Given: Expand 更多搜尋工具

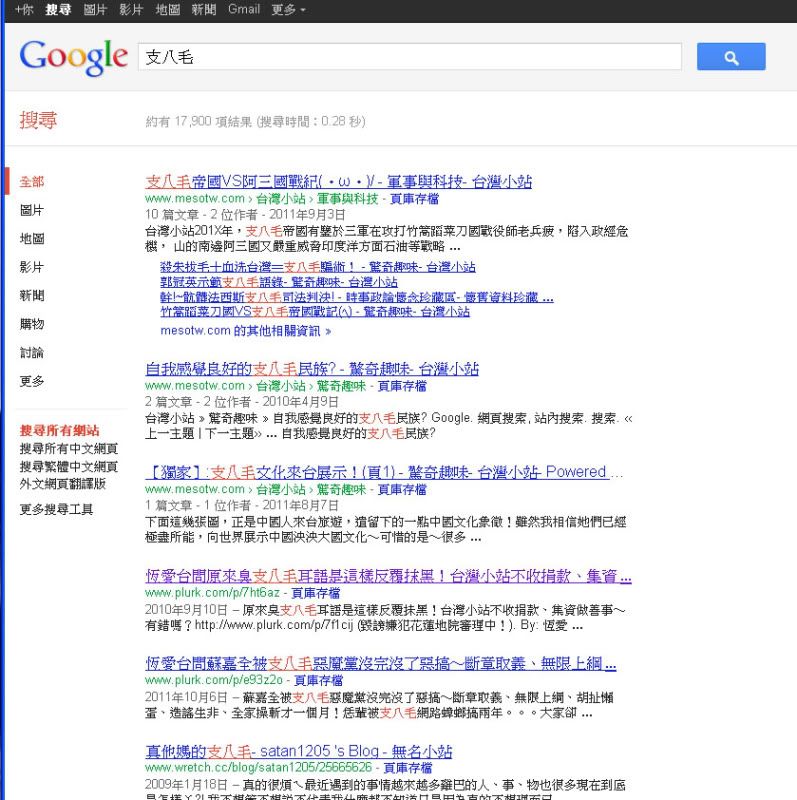Looking at the screenshot, I should pyautogui.click(x=56, y=509).
